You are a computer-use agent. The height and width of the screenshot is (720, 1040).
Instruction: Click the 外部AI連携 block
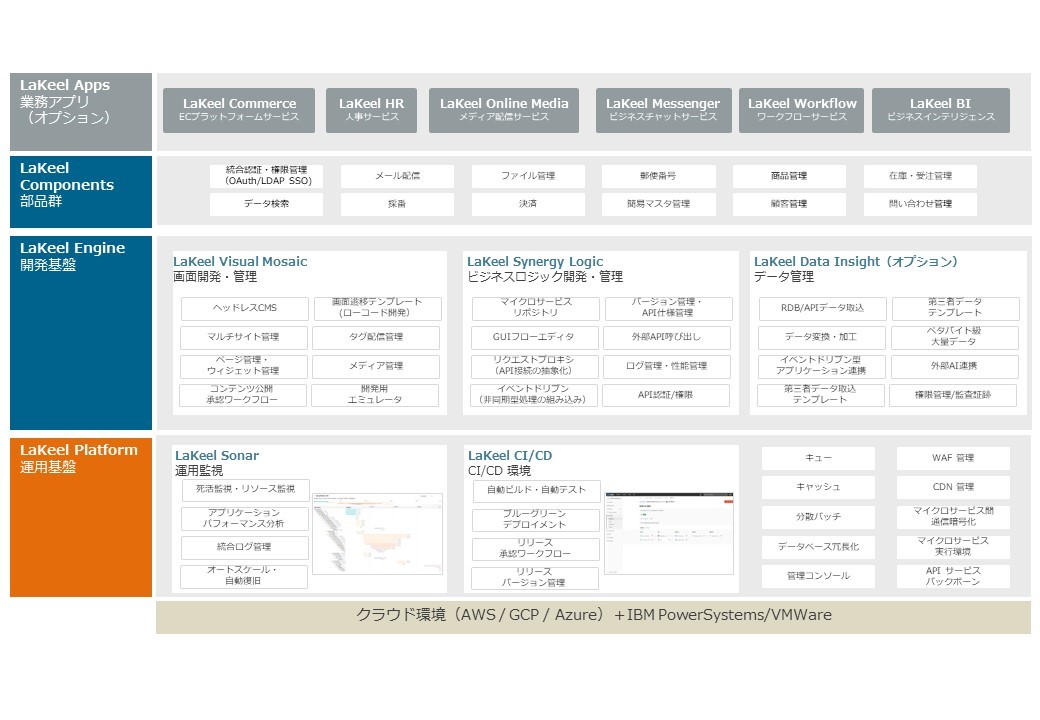(x=954, y=367)
